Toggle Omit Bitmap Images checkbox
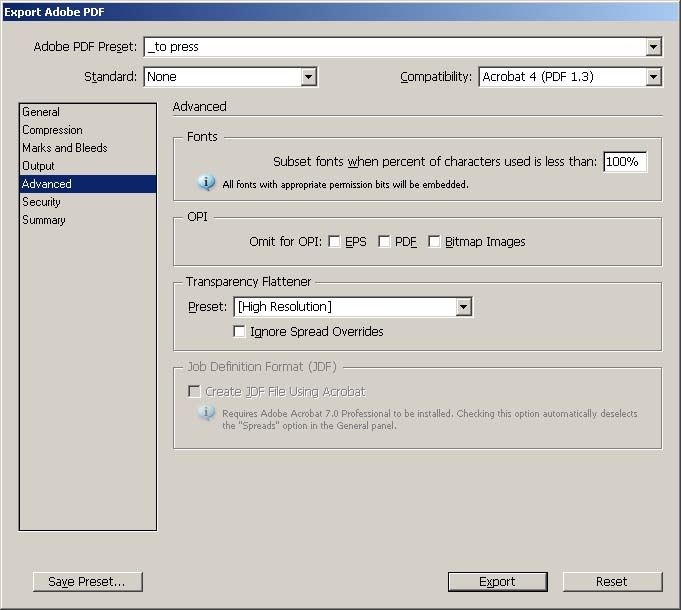The image size is (681, 610). click(434, 241)
